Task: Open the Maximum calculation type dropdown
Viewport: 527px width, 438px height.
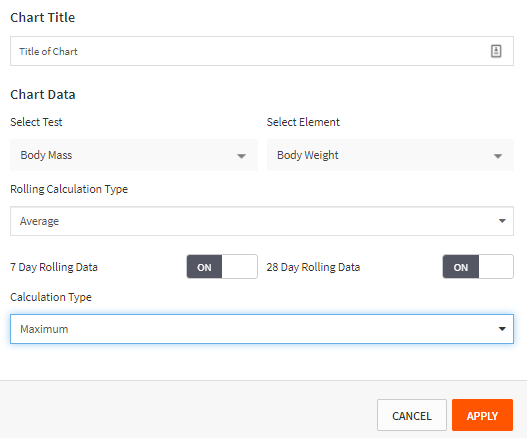Action: click(261, 329)
